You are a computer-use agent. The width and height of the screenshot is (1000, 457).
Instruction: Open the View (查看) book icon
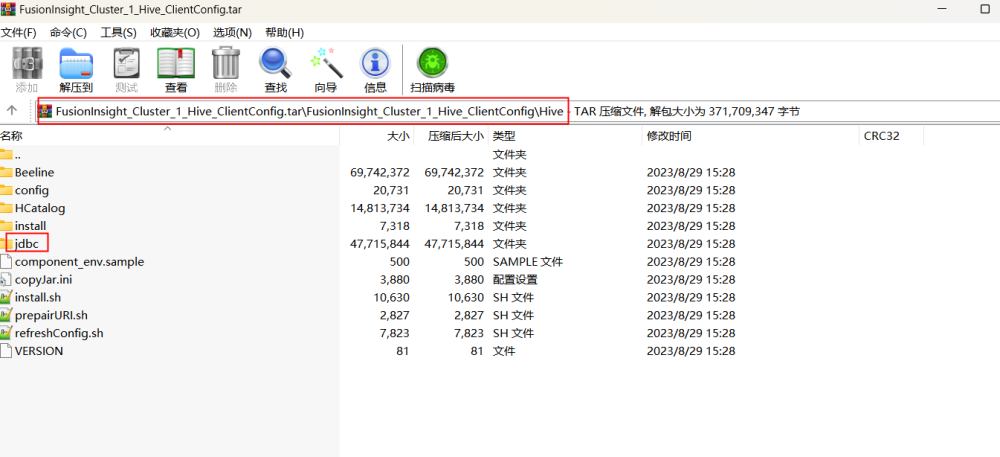pos(176,63)
